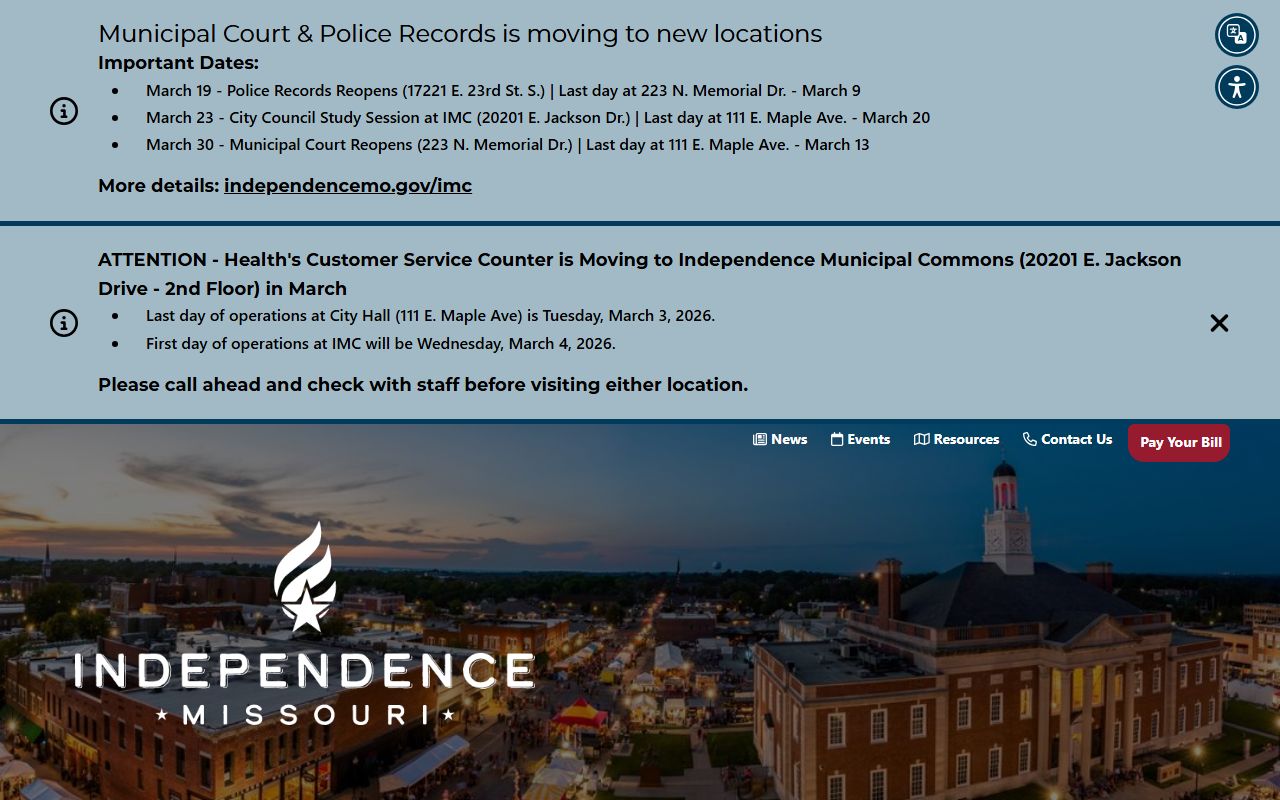Open the accessibility options icon
Screen dimensions: 1280x800
(x=1237, y=87)
